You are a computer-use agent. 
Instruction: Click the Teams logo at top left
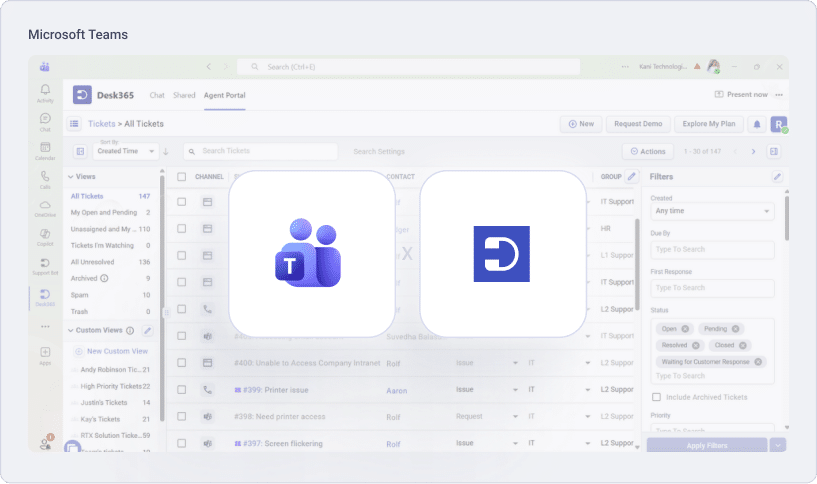click(x=45, y=67)
